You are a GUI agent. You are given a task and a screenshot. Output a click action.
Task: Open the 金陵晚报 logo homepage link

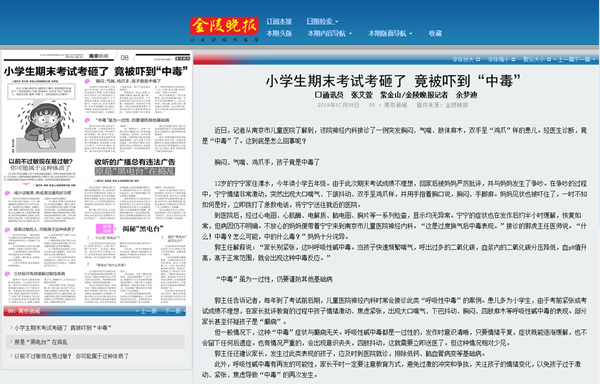click(225, 27)
